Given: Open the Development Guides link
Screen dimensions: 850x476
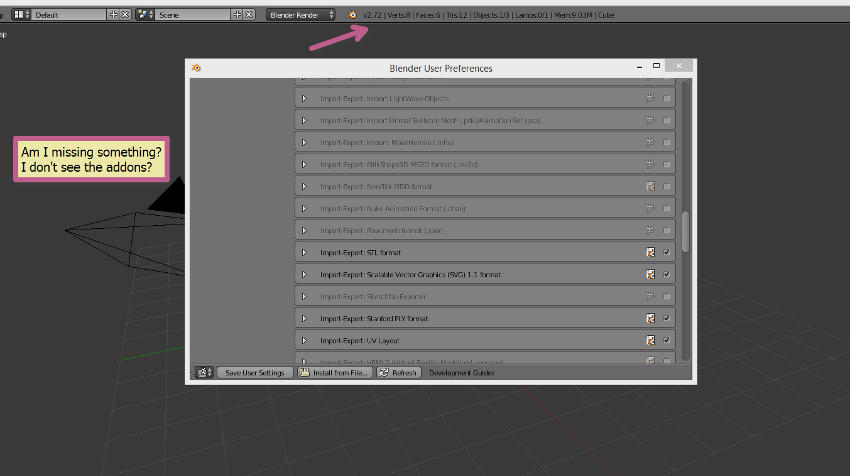Looking at the screenshot, I should click(x=461, y=372).
